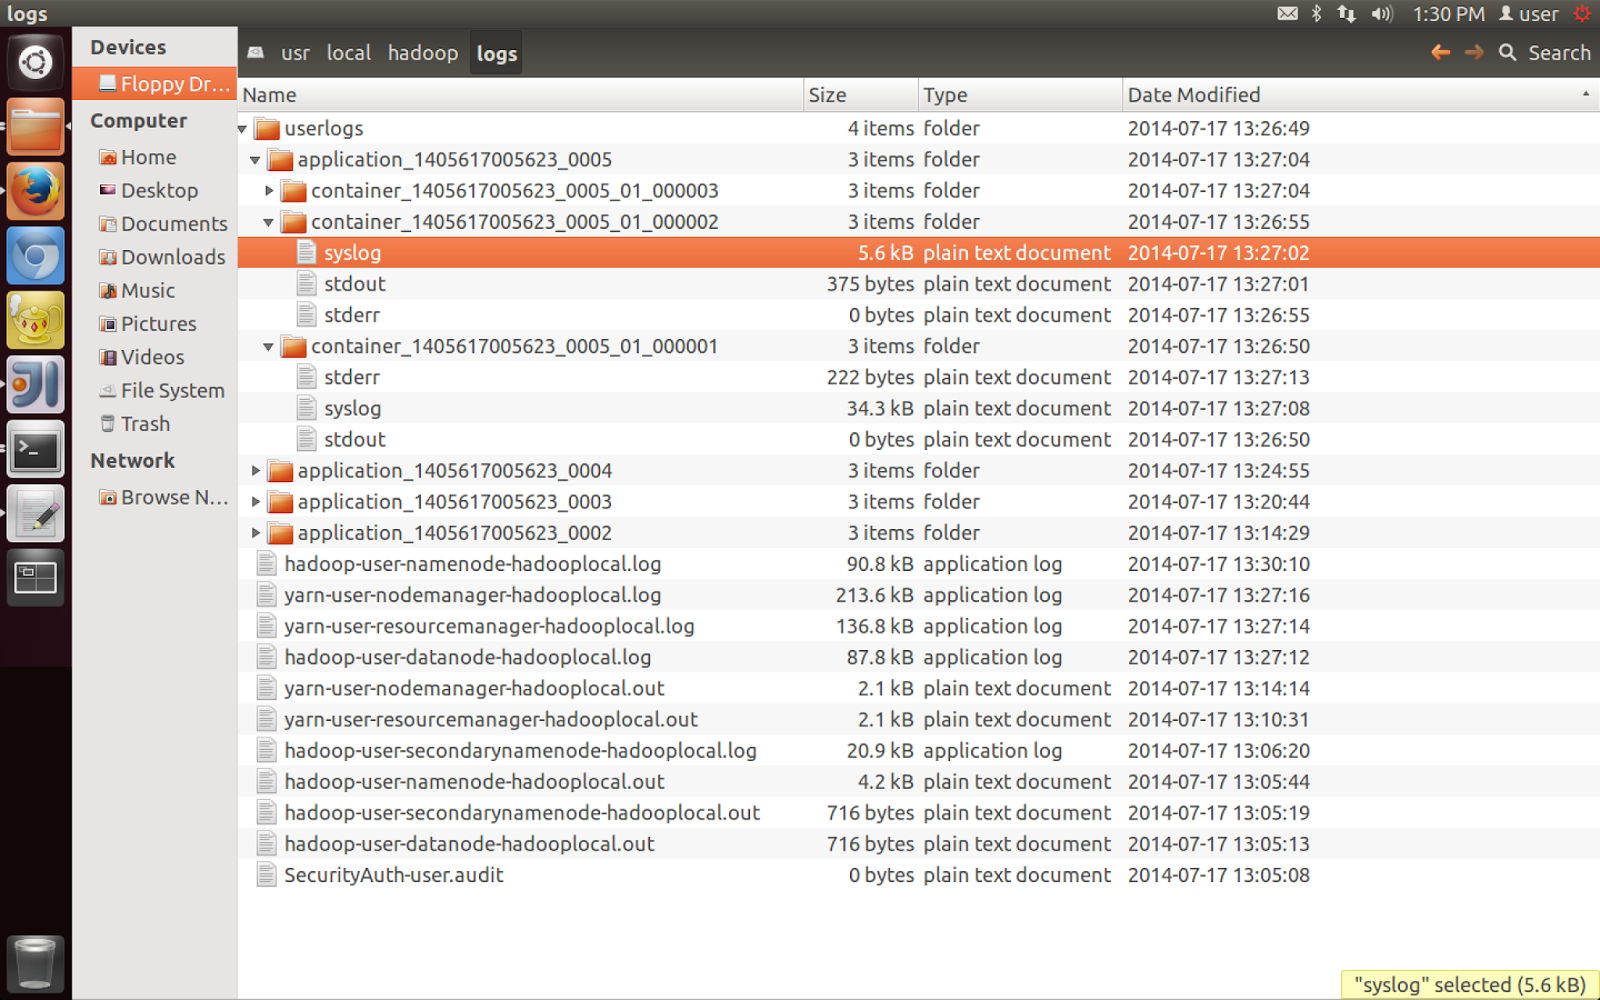Jump to the usr breadcrumb

coord(296,53)
